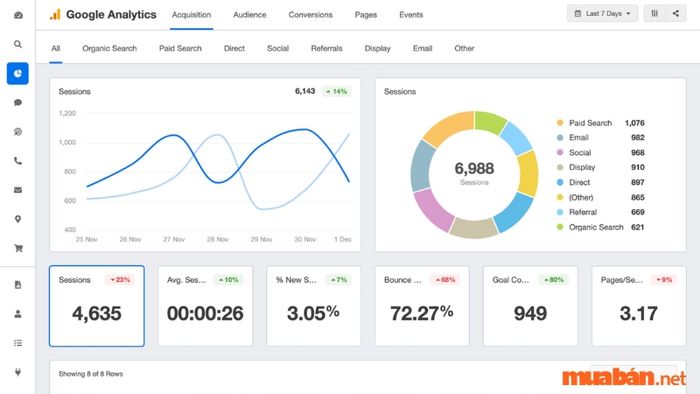This screenshot has width=700, height=394.
Task: Click the 6,143 sessions total value
Action: coord(305,91)
